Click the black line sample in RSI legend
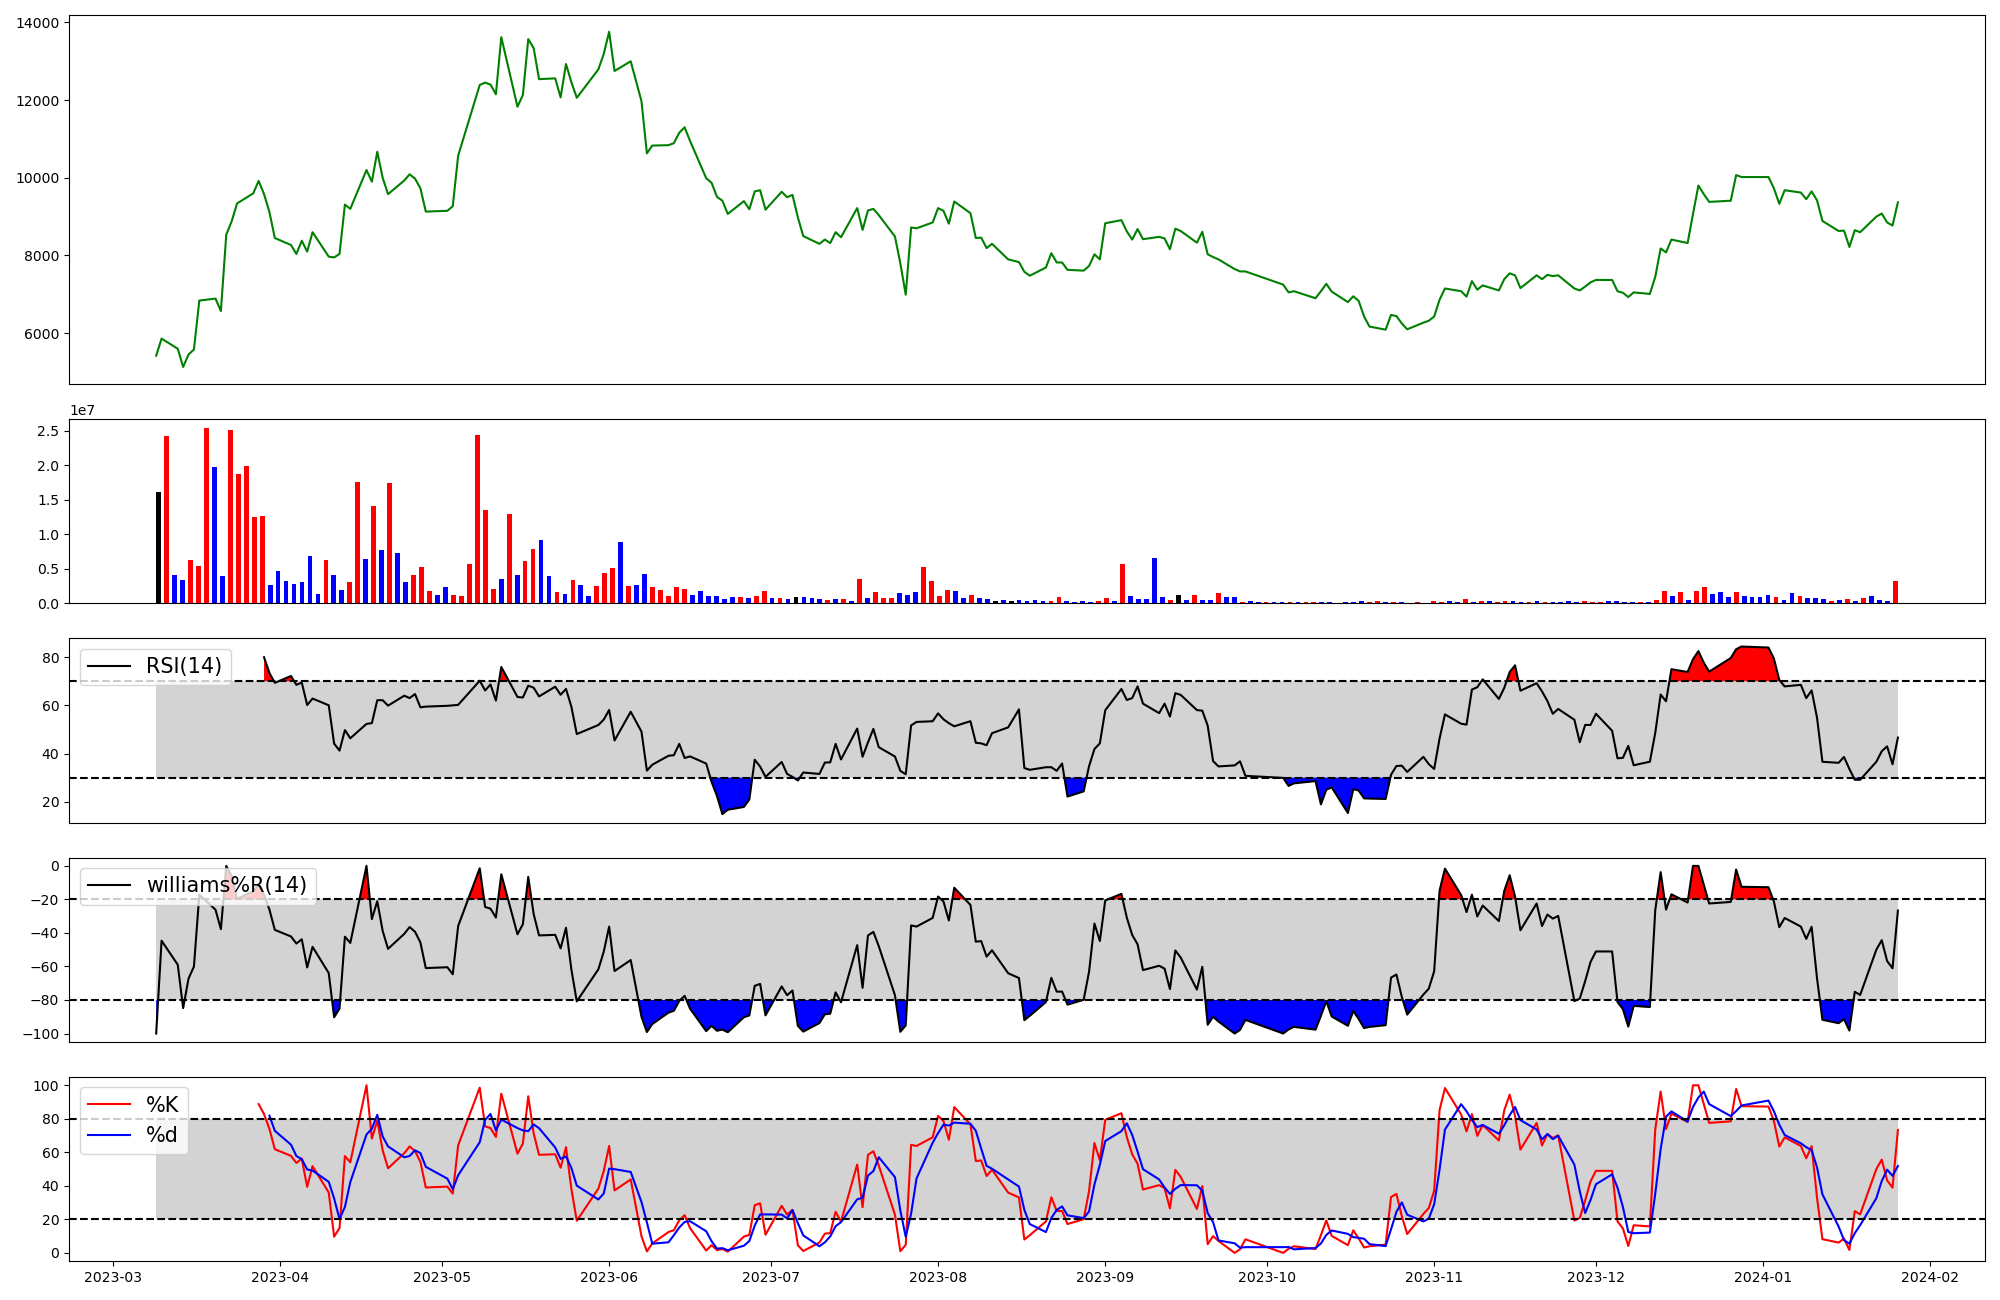Screen dimensions: 2000x1300 point(109,666)
